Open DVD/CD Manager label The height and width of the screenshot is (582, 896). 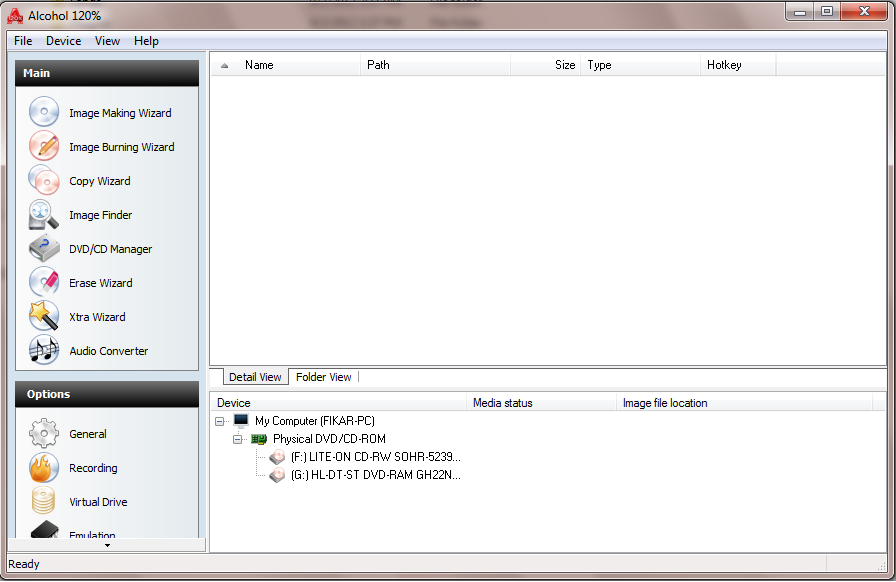110,249
